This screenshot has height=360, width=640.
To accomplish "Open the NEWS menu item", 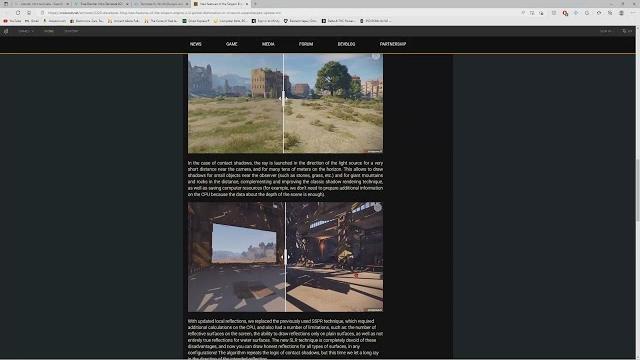I will 196,44.
